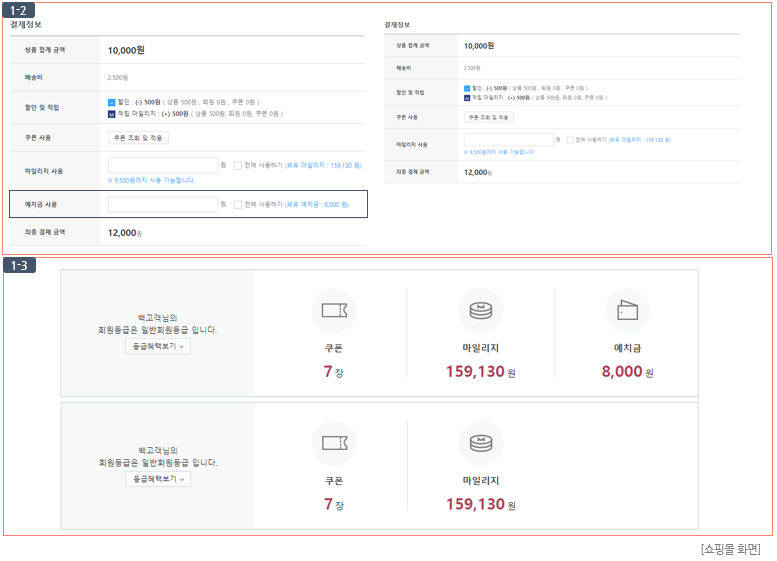
Task: Click the 마일리지 사용 input field in the left panel
Action: (162, 165)
